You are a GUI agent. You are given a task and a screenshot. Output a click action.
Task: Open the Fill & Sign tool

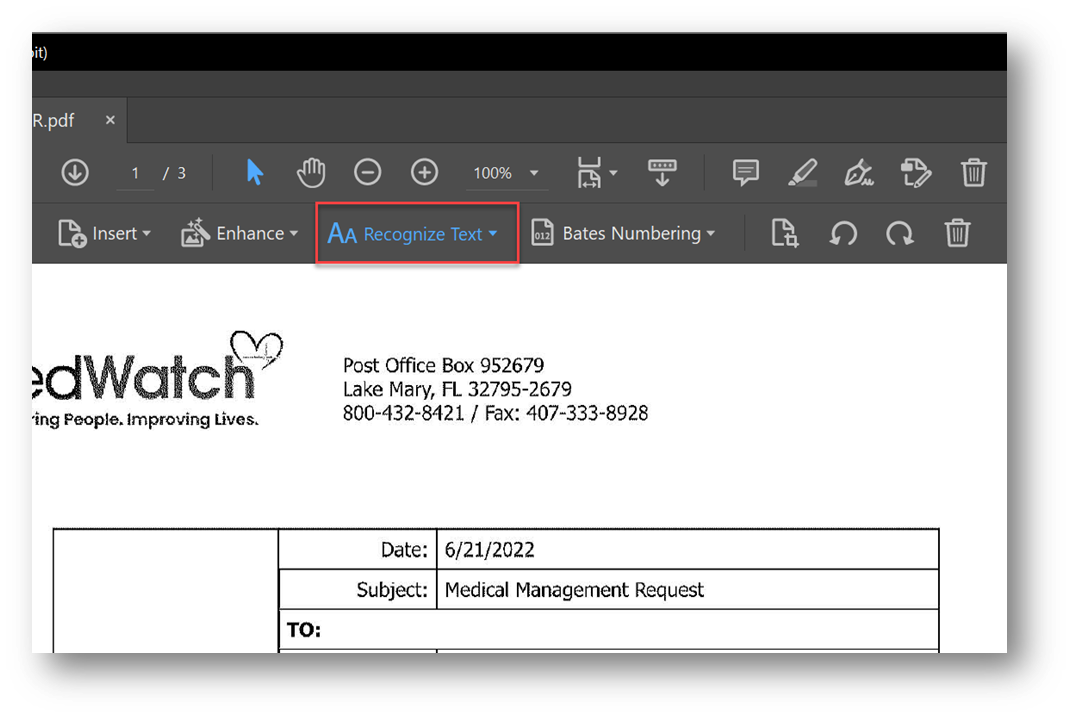859,172
